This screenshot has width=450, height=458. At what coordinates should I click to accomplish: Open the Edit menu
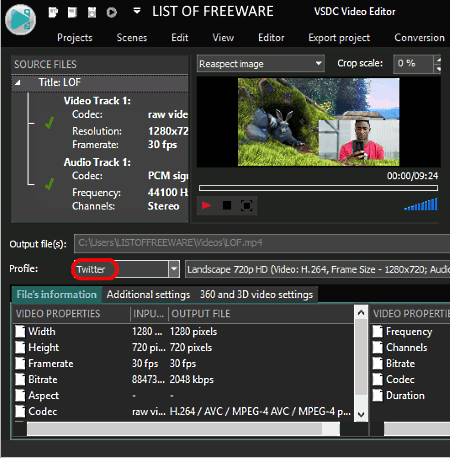click(180, 38)
